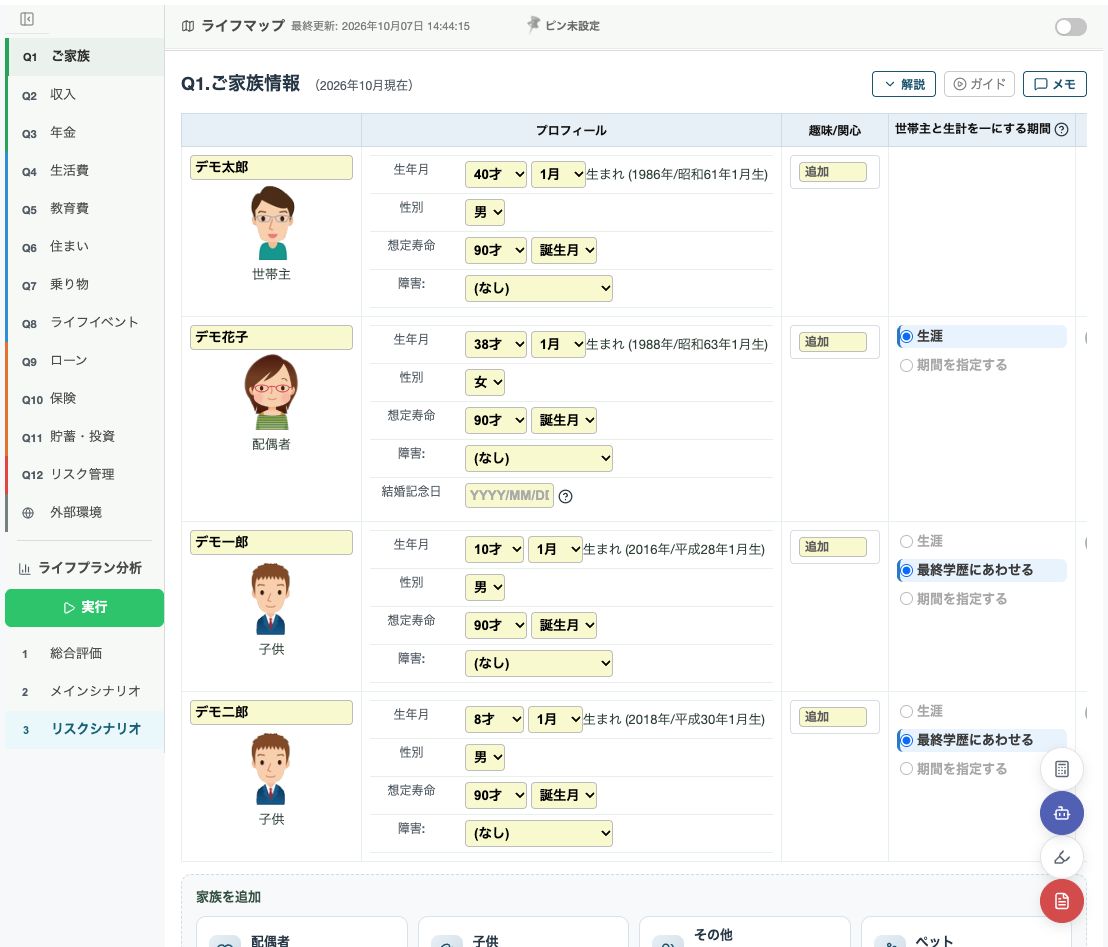
Task: Select 最終学歴にあわせる for デモ一郎
Action: click(x=906, y=570)
